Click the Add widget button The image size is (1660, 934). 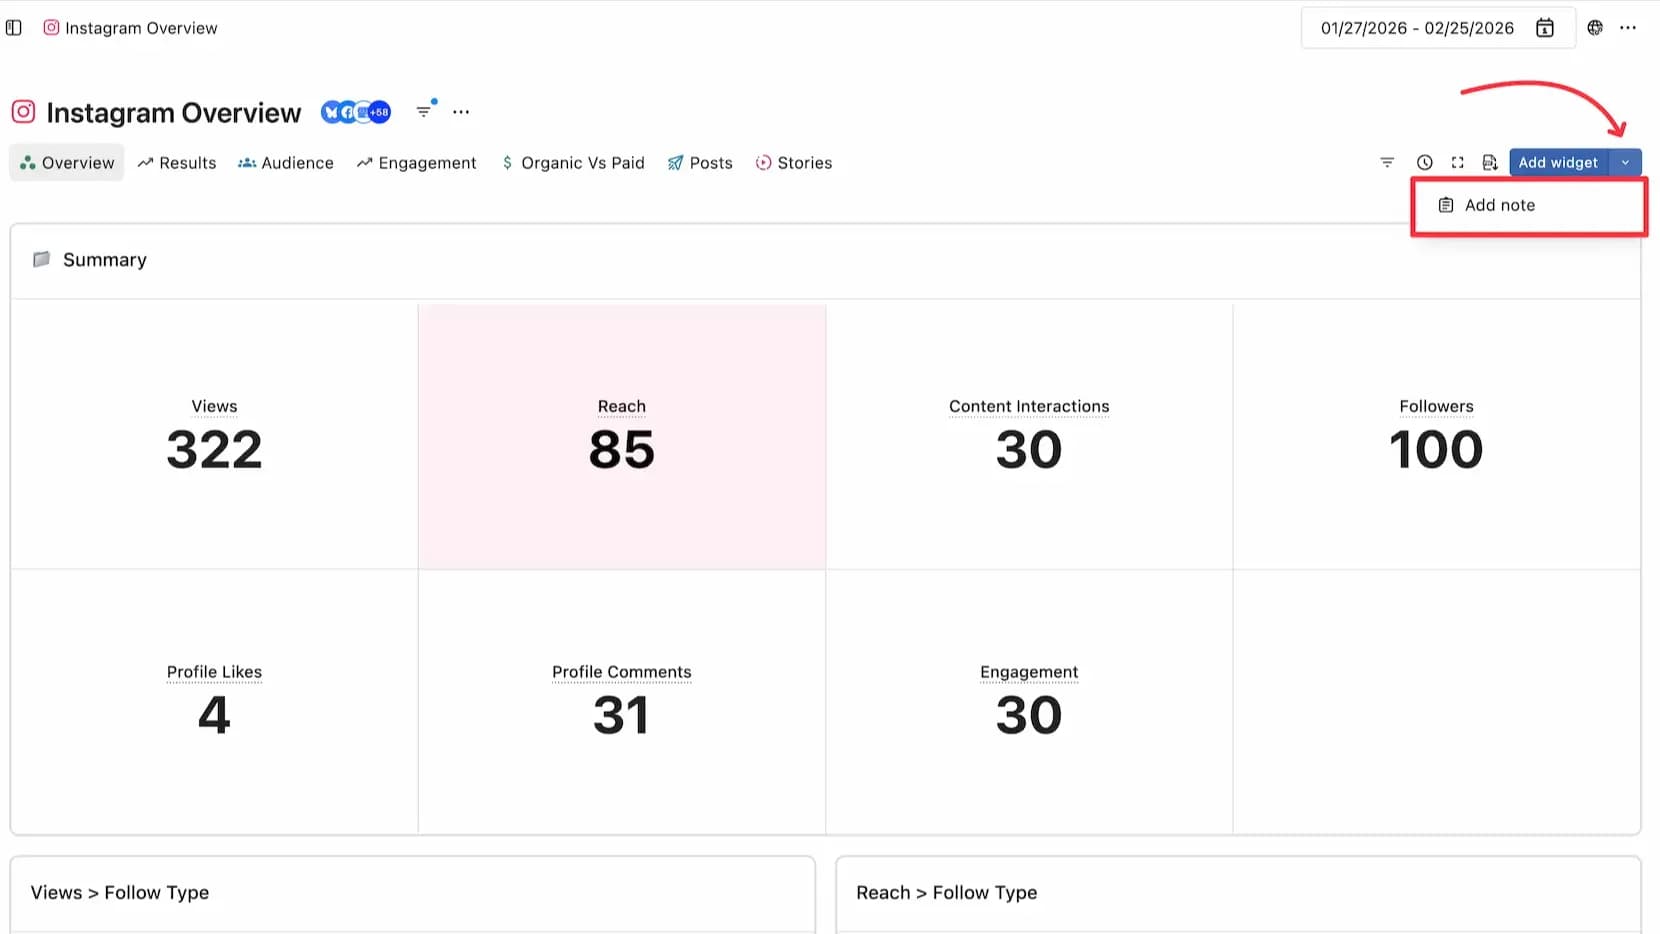1557,162
